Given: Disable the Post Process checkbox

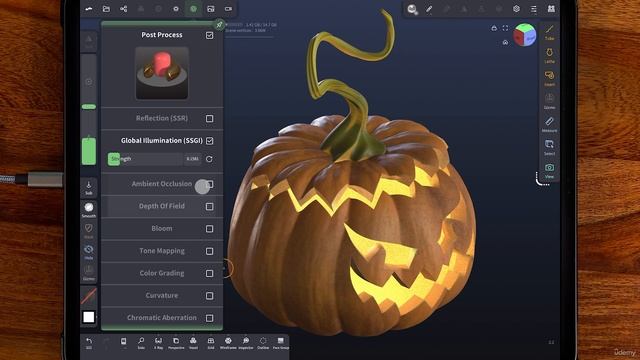Looking at the screenshot, I should coord(209,35).
